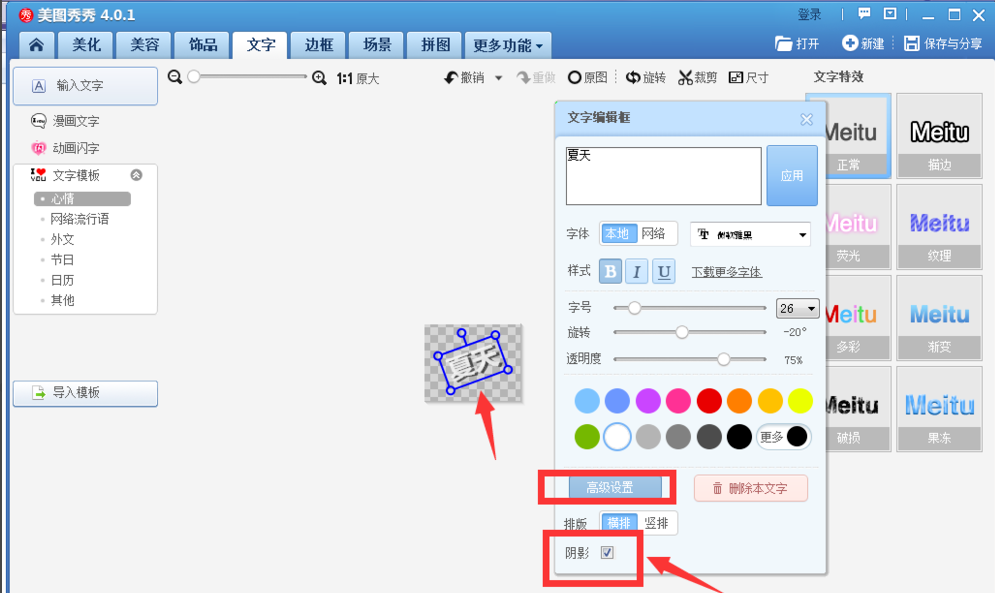Open the 尺寸 resize tool

pyautogui.click(x=748, y=76)
